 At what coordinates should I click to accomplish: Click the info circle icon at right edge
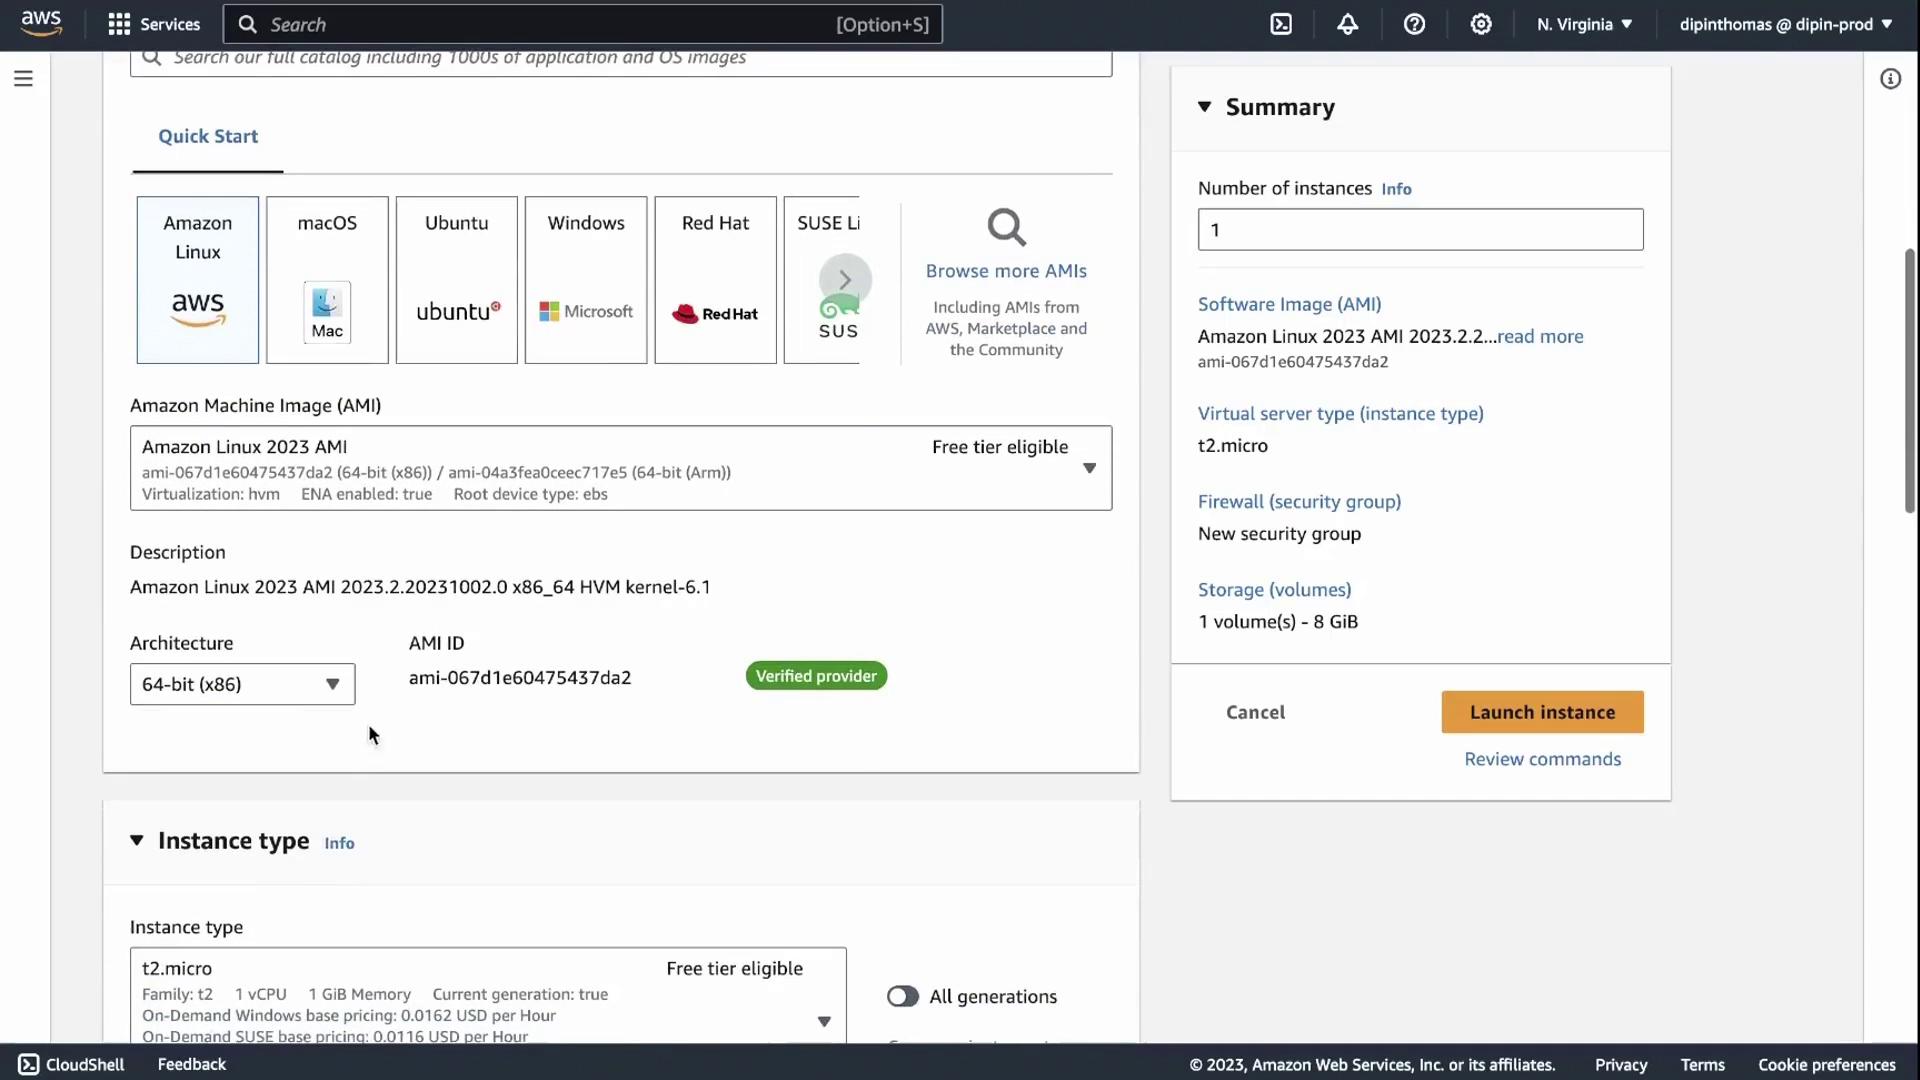(x=1890, y=79)
